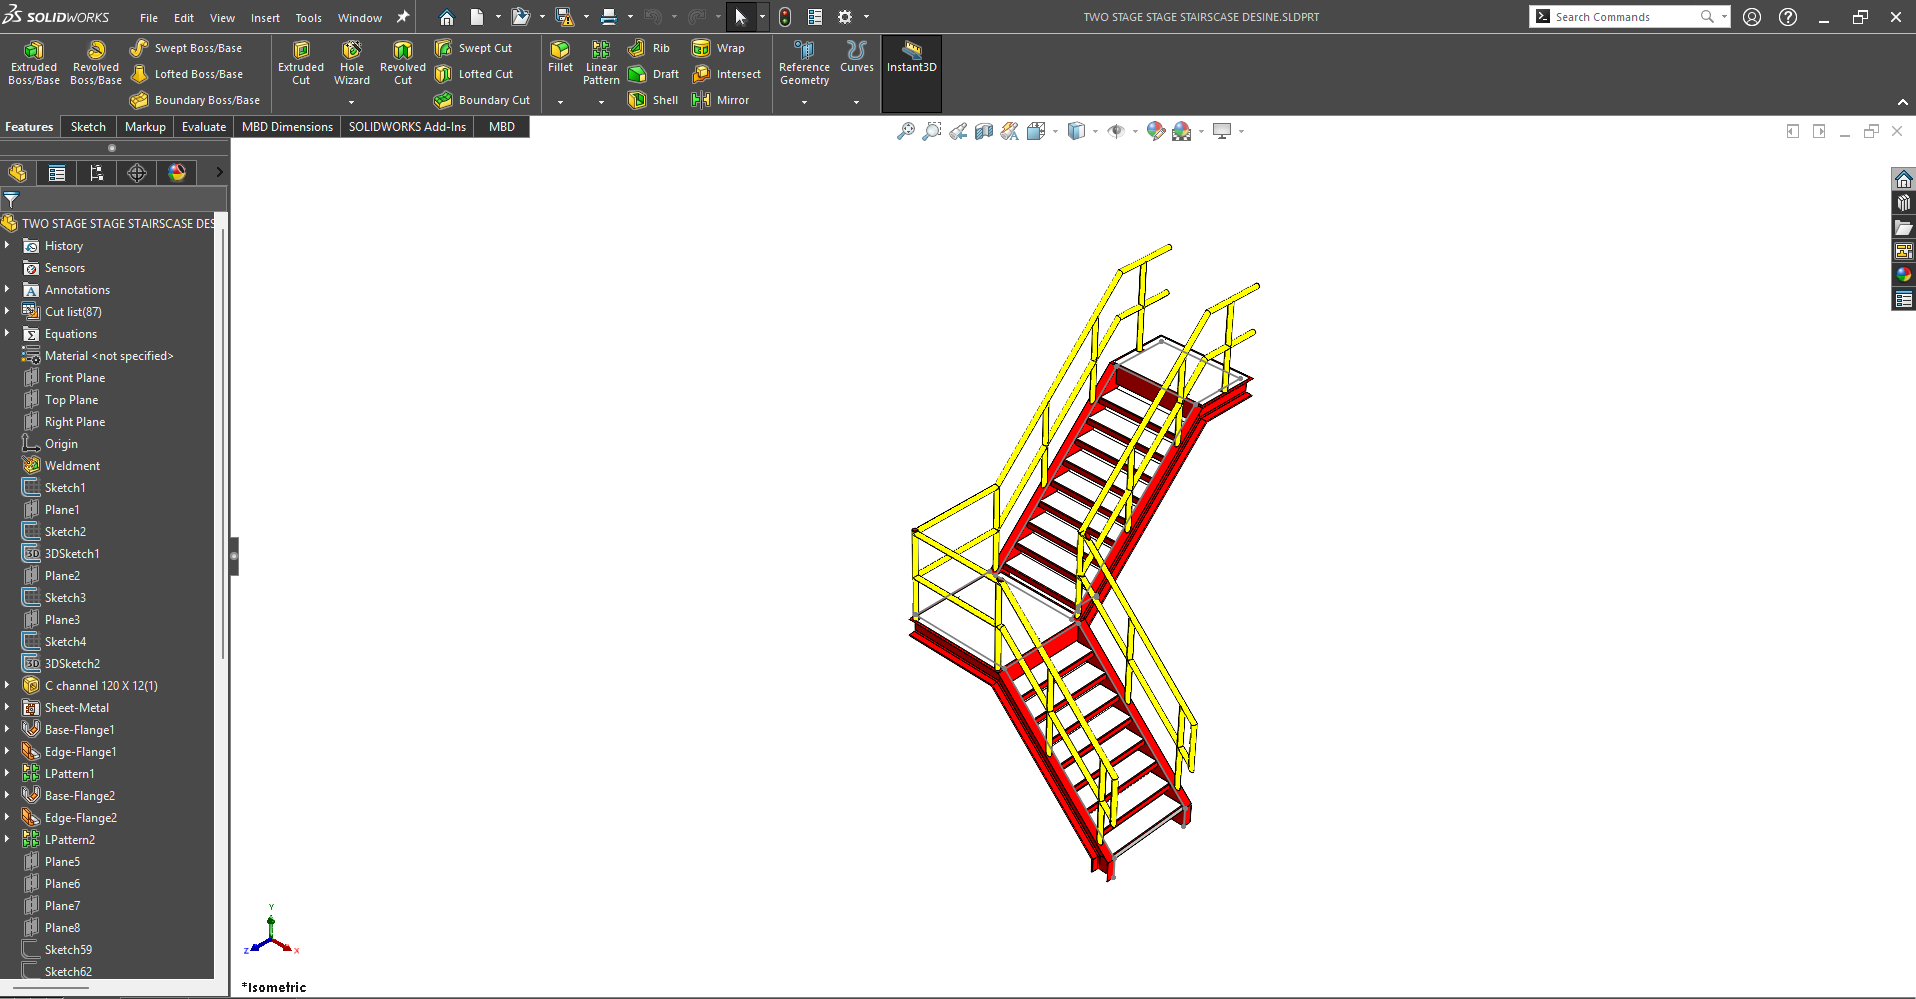Click the Rib tool
This screenshot has width=1916, height=999.
click(x=649, y=48)
